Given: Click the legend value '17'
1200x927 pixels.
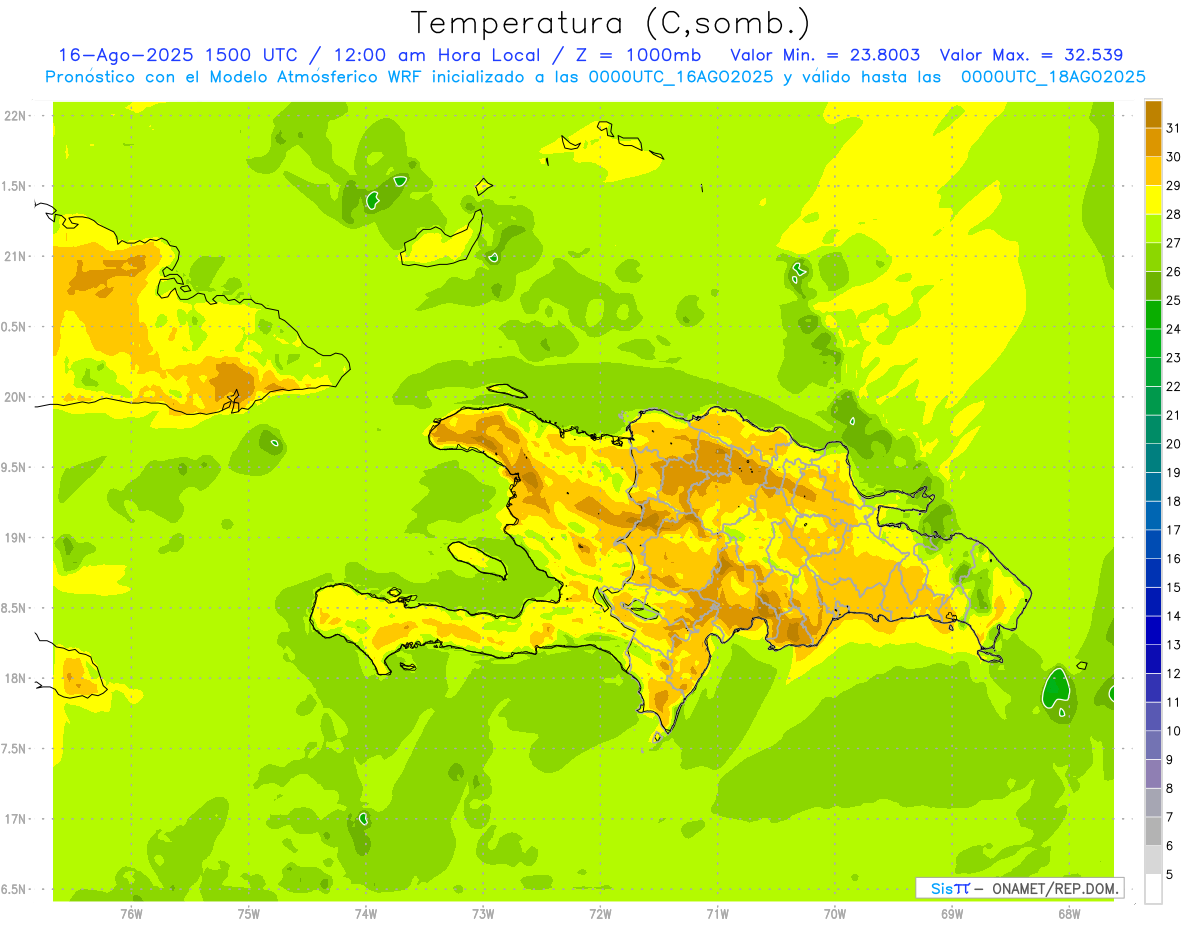Looking at the screenshot, I should [1173, 530].
